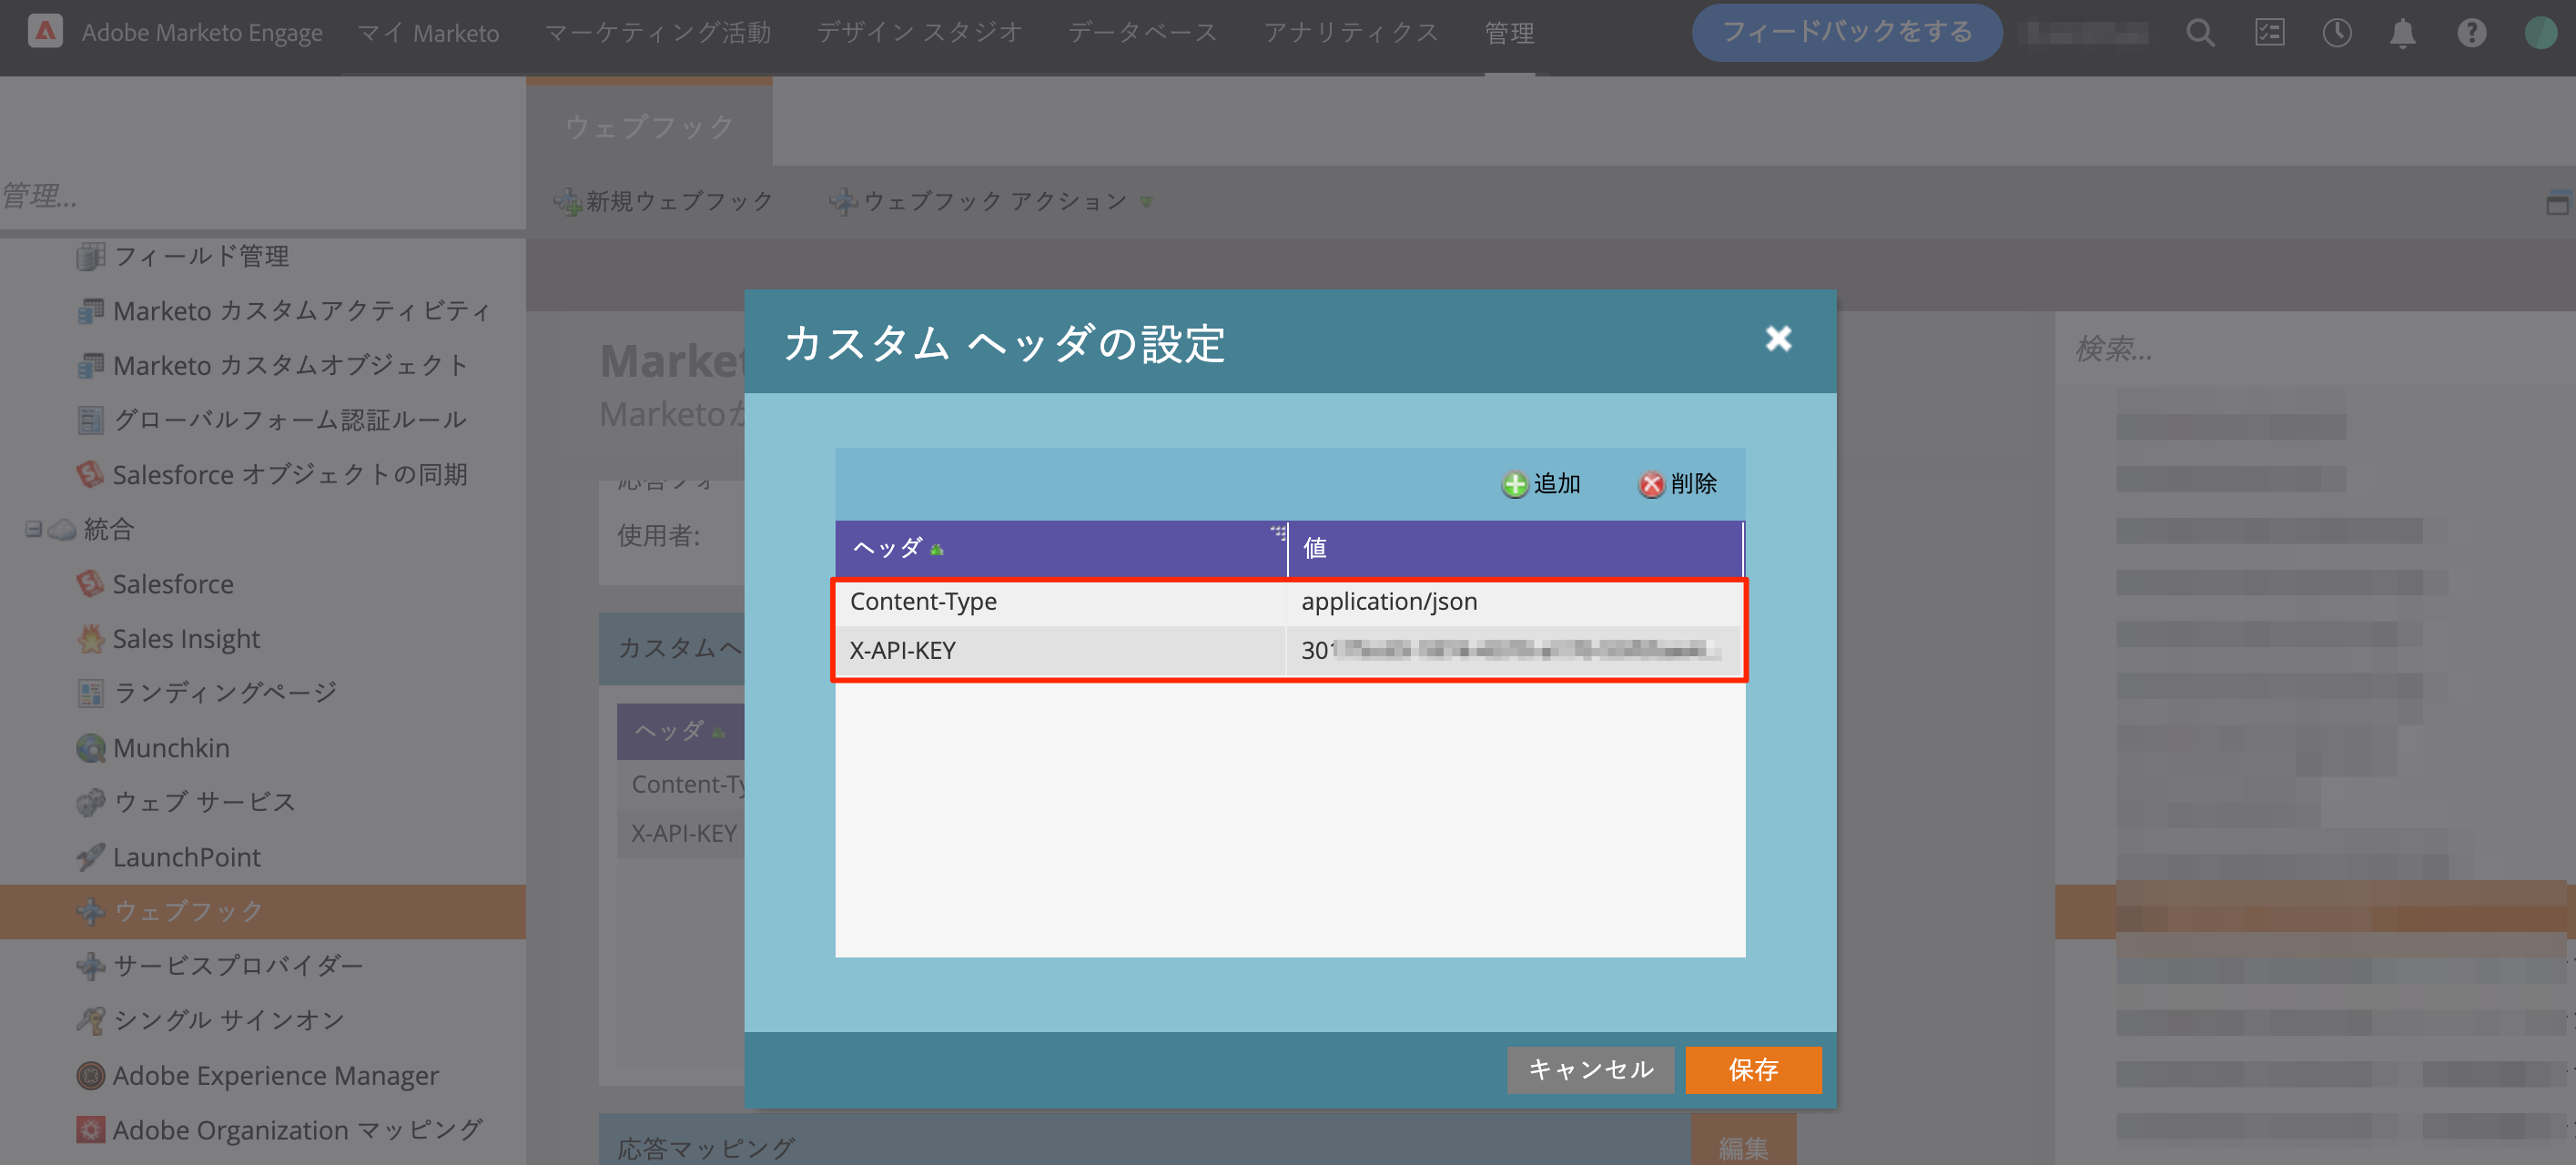Click the ウェブ サービス gear icon

coord(90,802)
